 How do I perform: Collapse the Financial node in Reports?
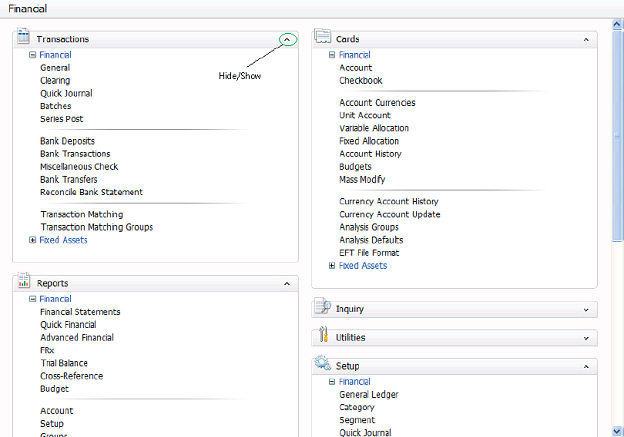(33, 299)
